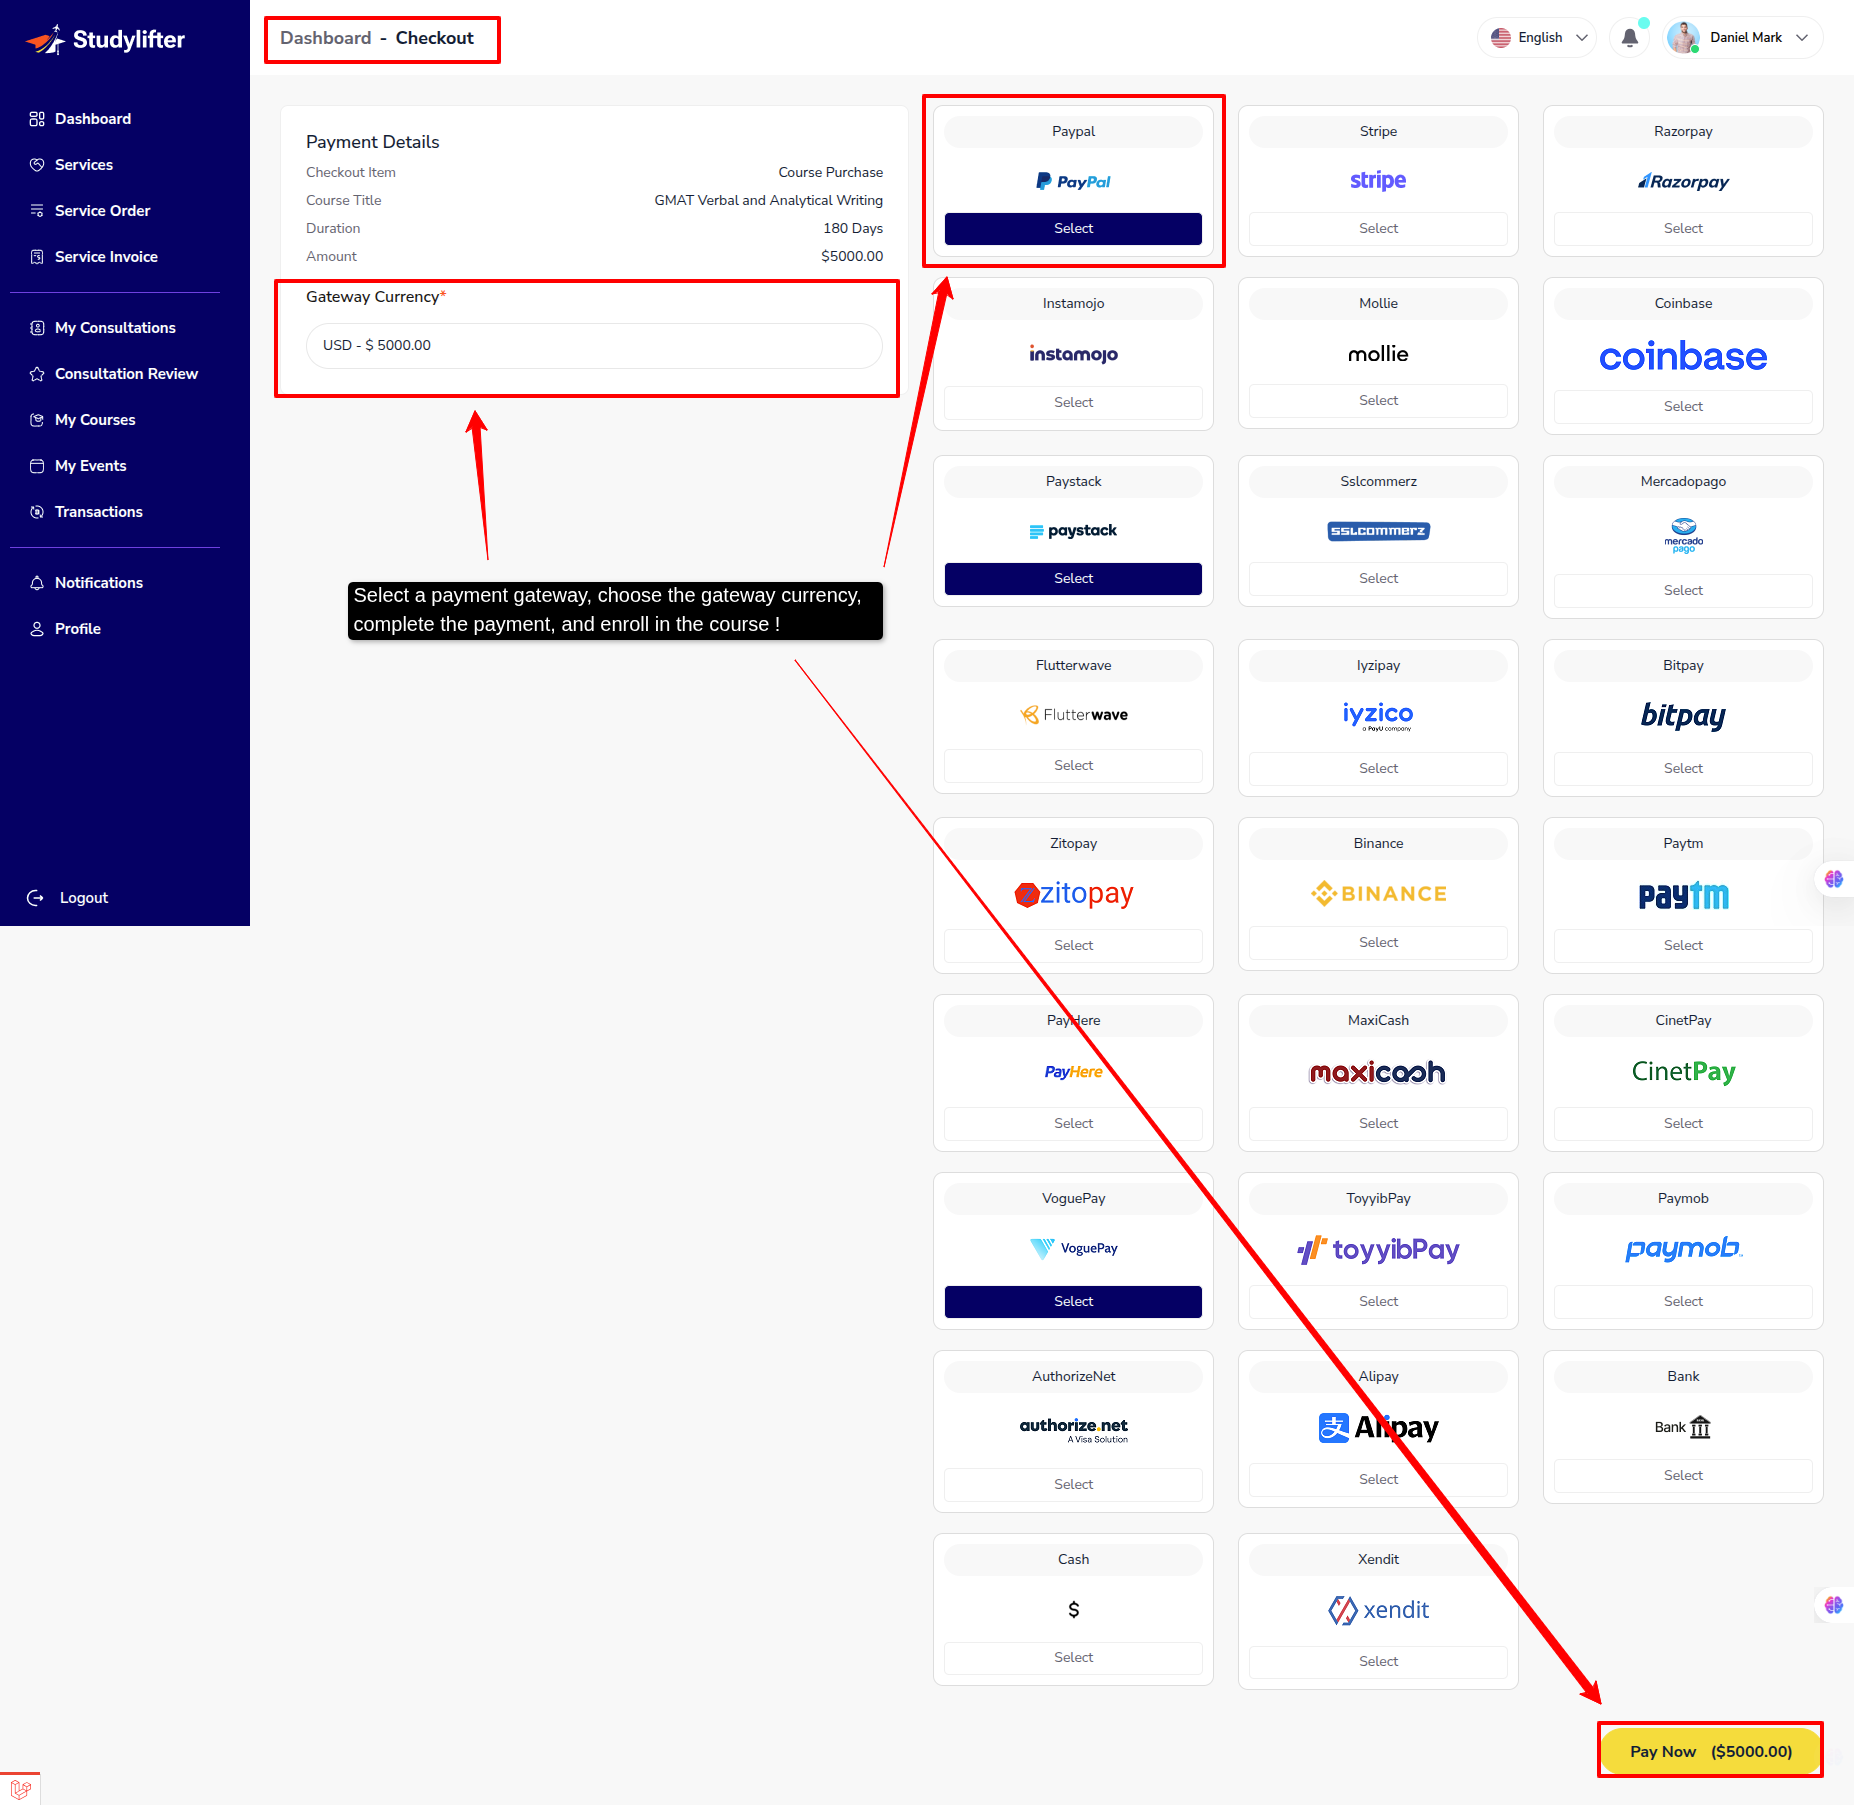Click the Studylifter logo
1854x1807 pixels.
105,39
